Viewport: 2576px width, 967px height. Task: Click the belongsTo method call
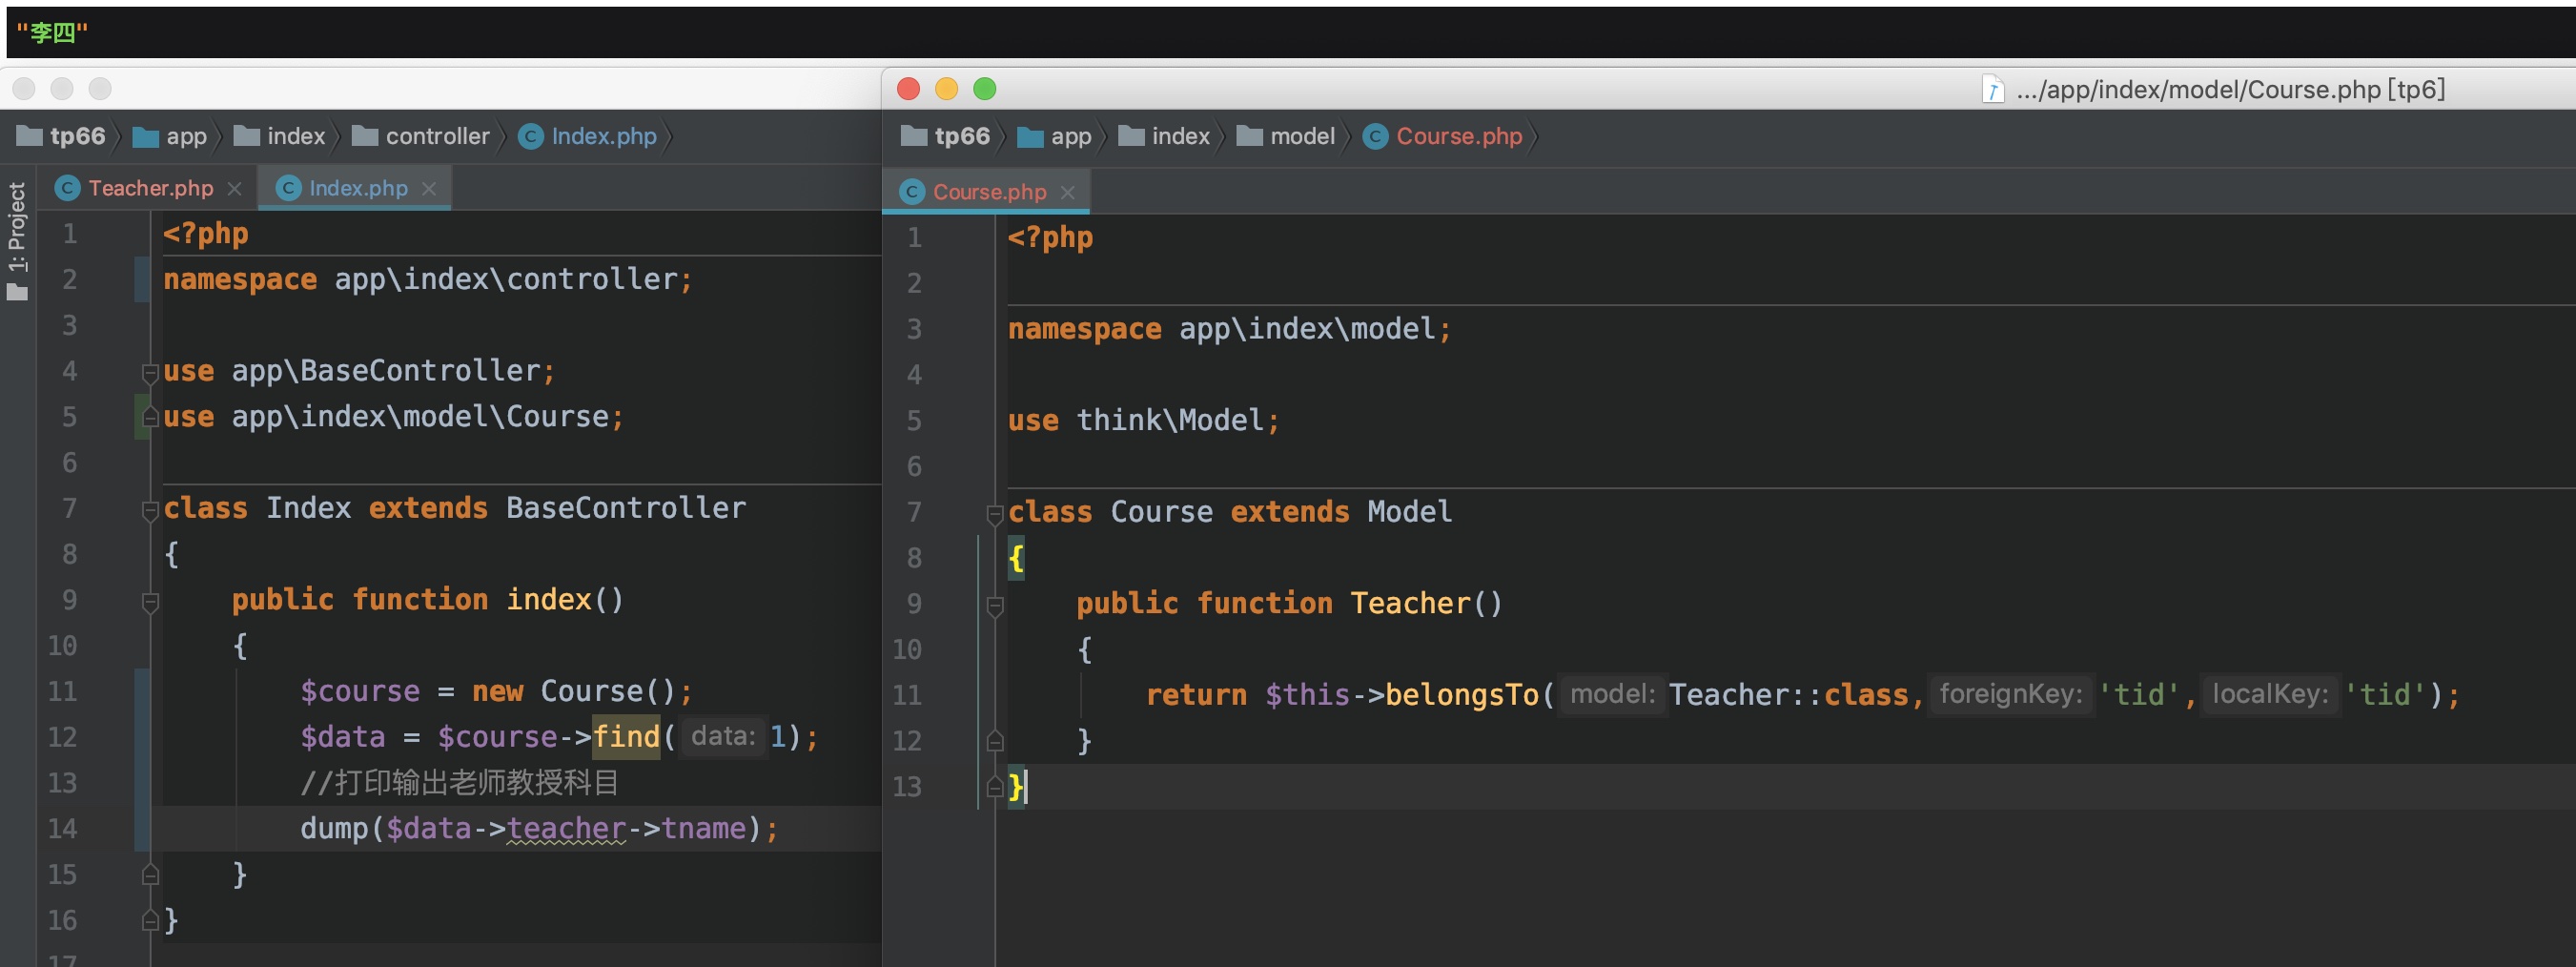click(x=1461, y=695)
